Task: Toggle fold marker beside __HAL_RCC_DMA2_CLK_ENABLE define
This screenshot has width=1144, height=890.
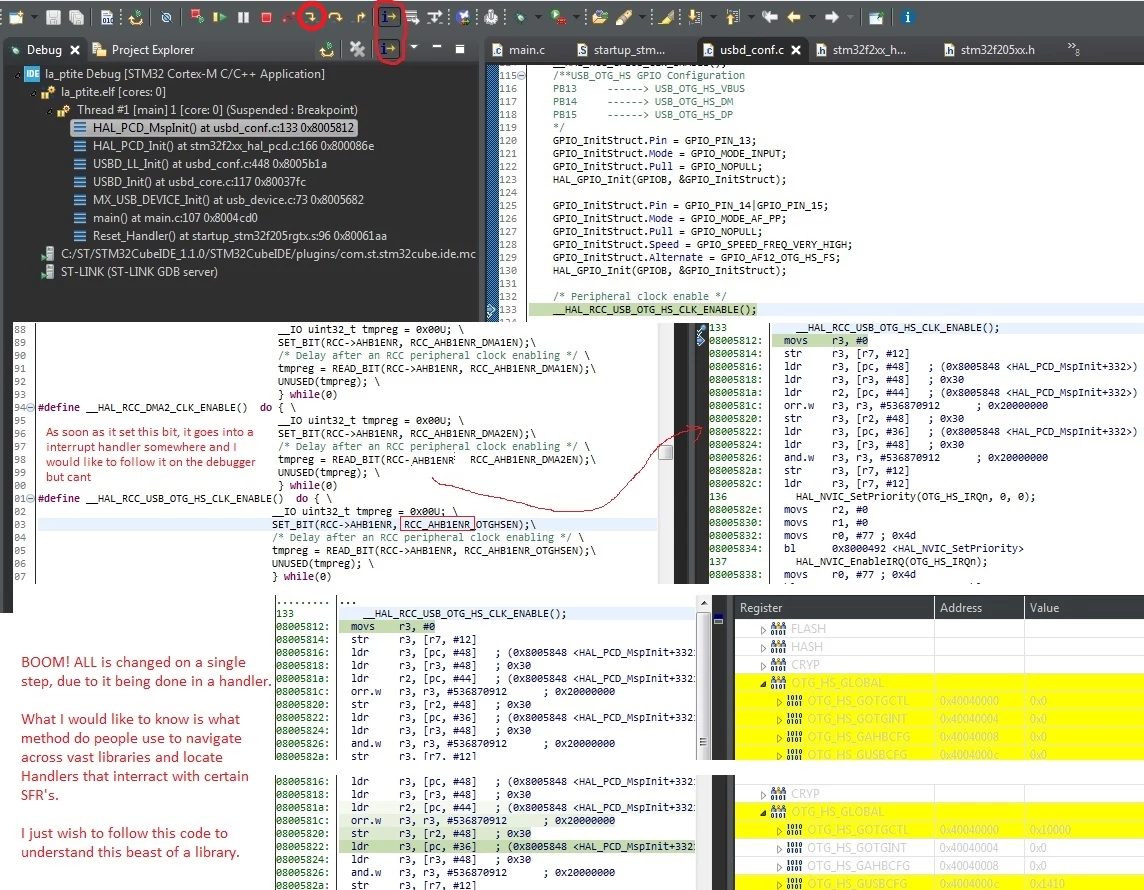Action: [x=29, y=408]
